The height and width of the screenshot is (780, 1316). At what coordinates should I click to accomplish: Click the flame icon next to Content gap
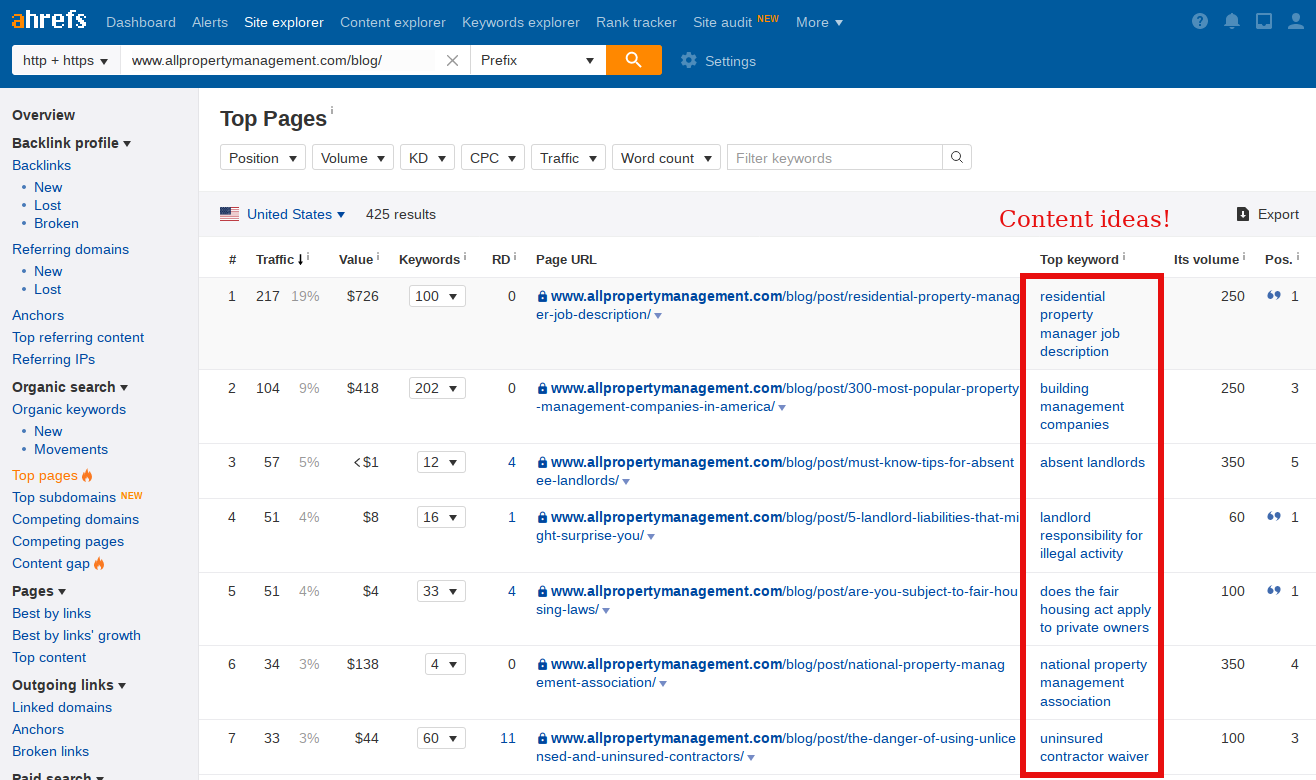[x=99, y=564]
